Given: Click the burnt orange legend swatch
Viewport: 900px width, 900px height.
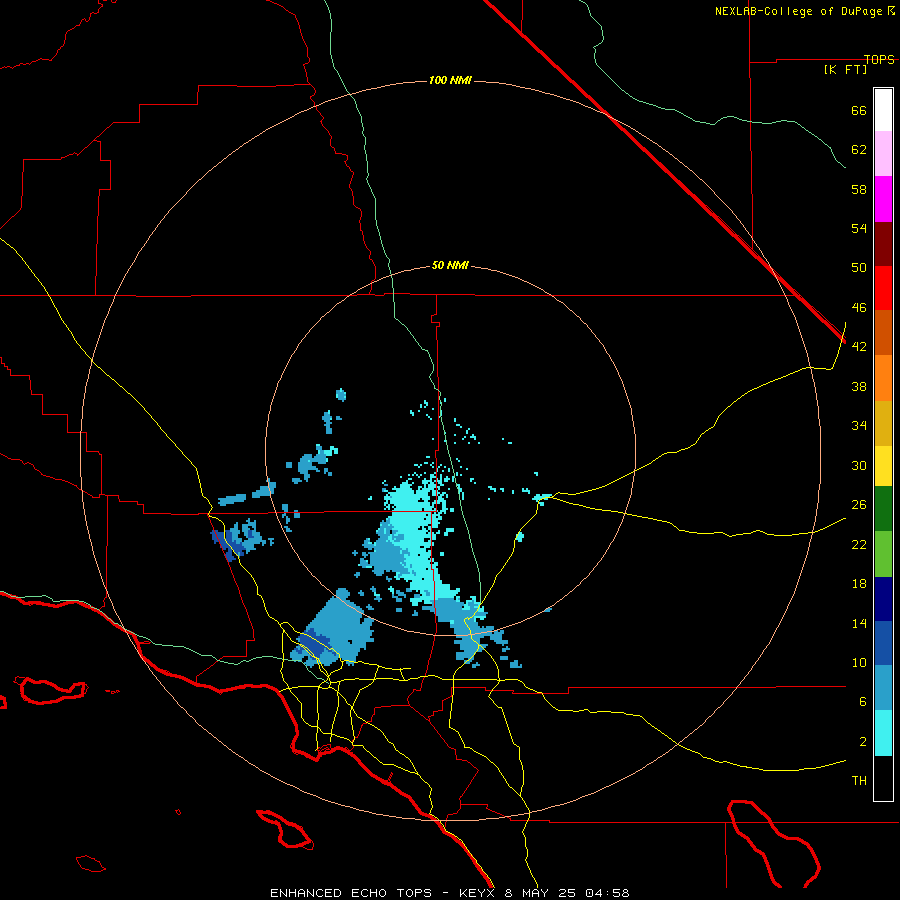Looking at the screenshot, I should 883,332.
